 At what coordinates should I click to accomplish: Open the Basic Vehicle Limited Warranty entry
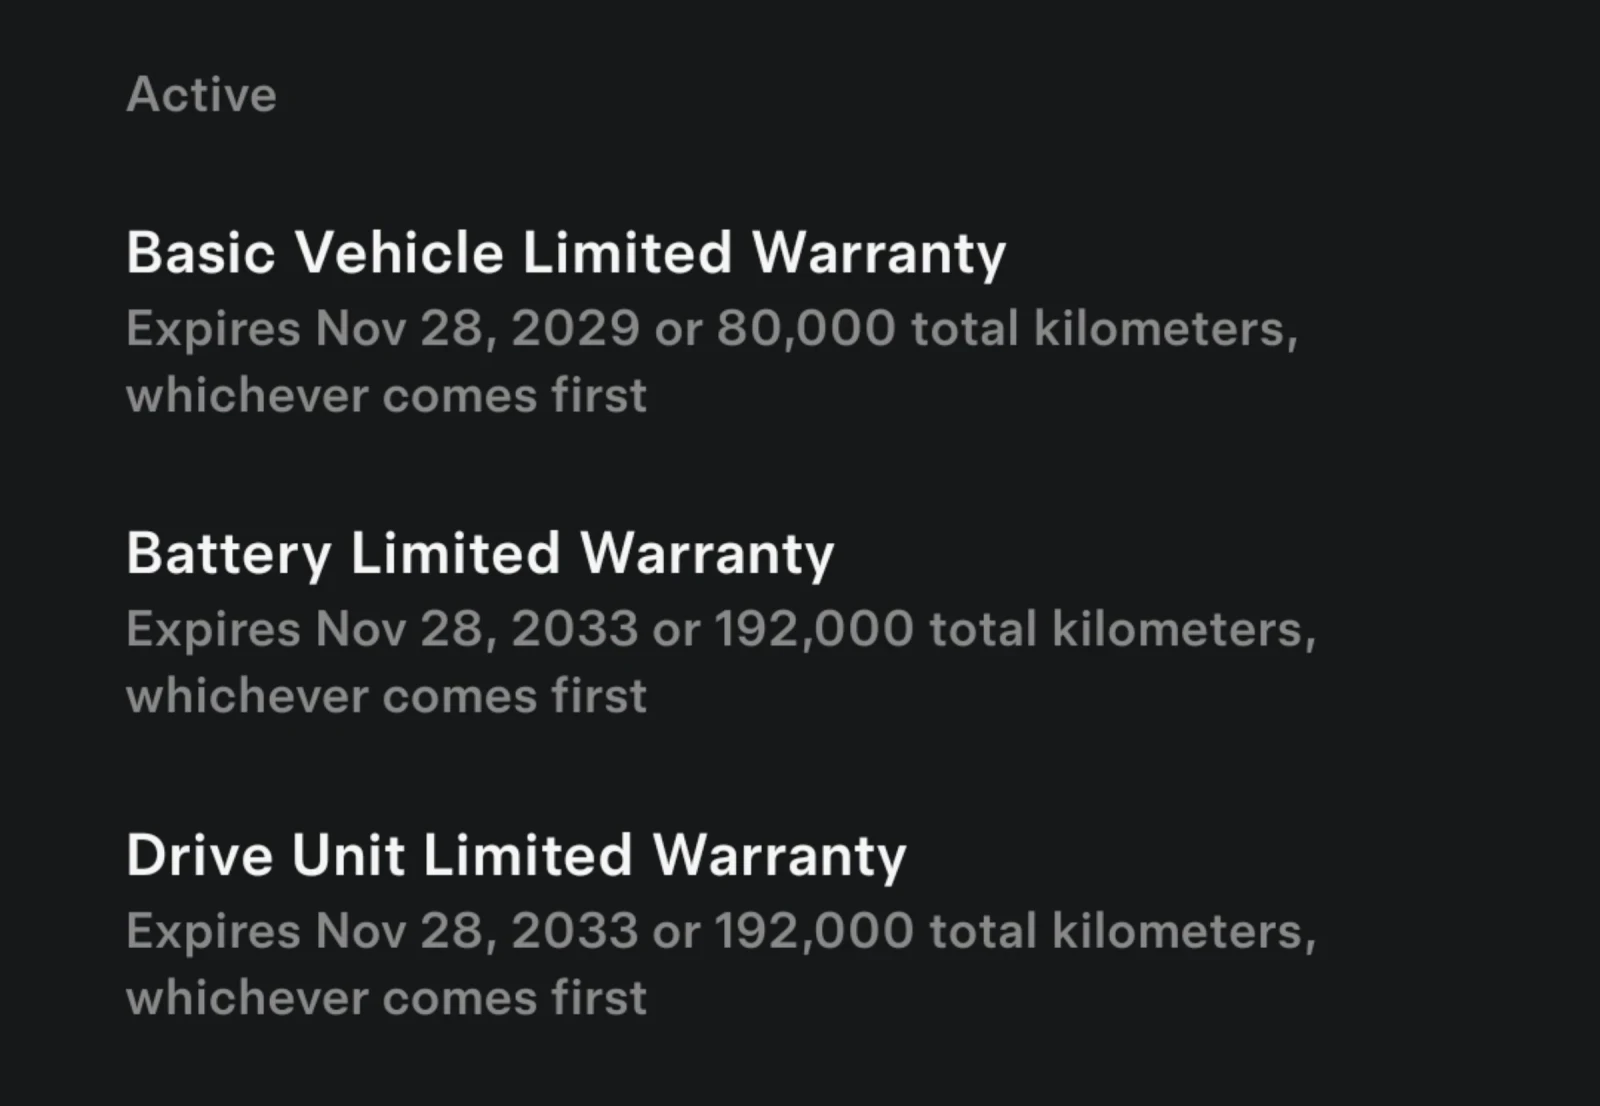click(565, 252)
